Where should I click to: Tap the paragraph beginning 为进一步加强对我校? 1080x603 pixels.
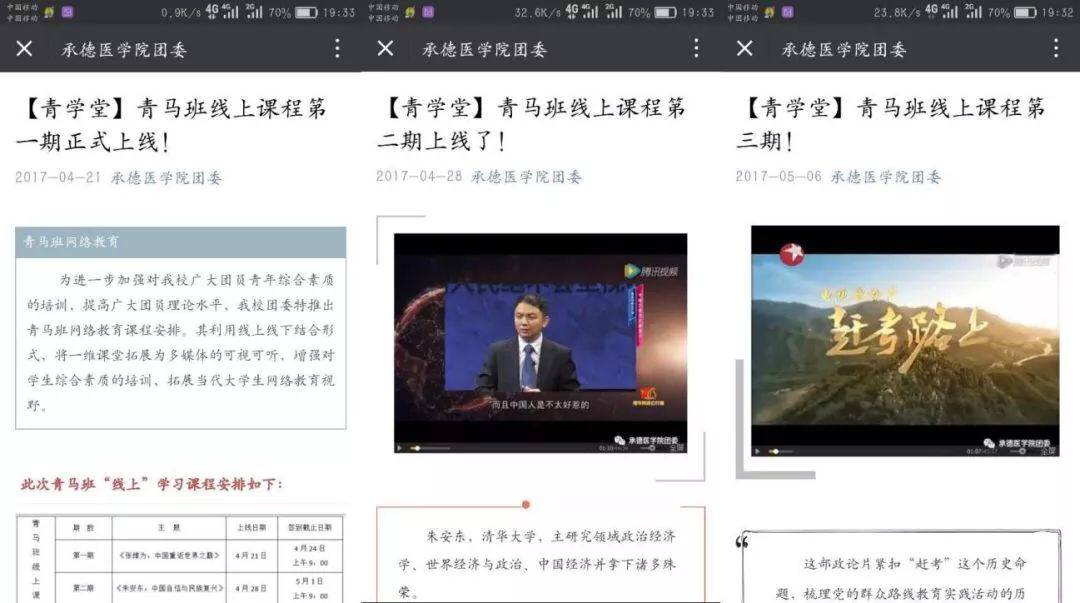click(180, 342)
